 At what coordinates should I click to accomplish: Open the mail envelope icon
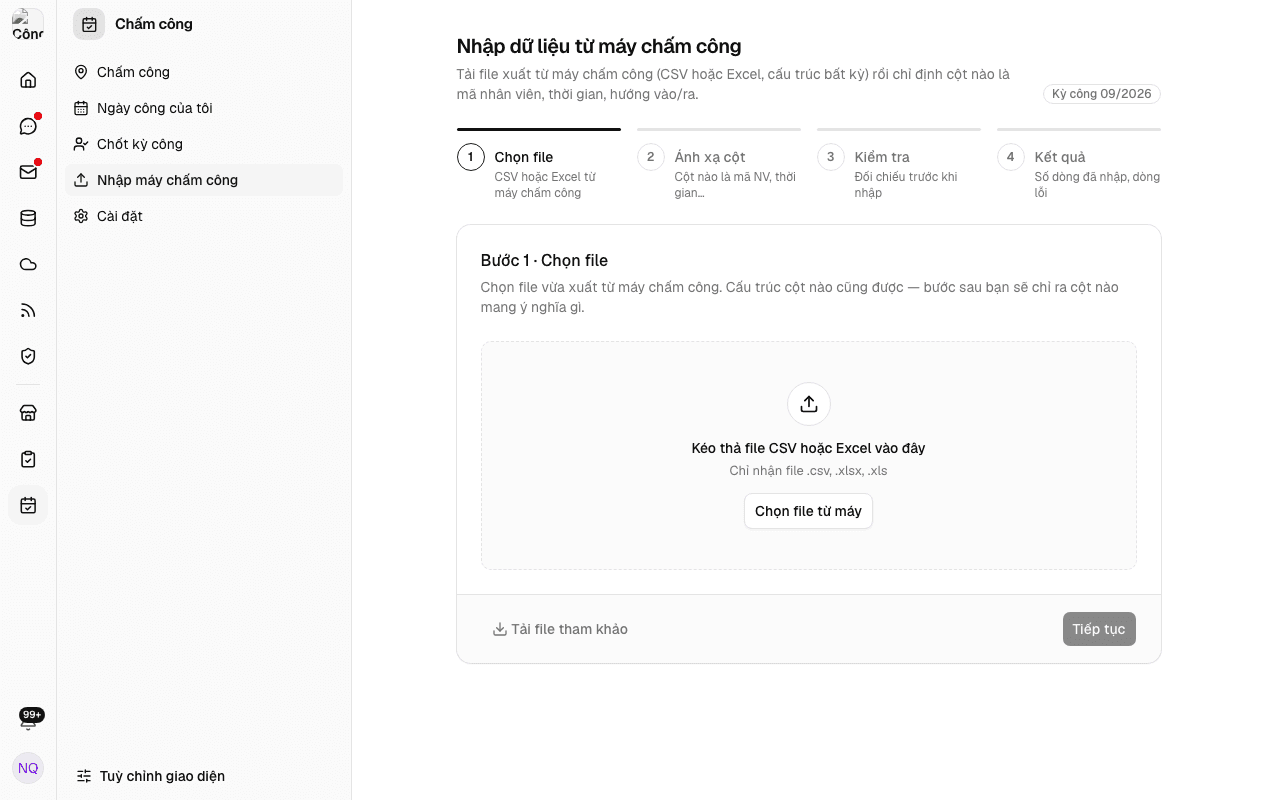[28, 172]
